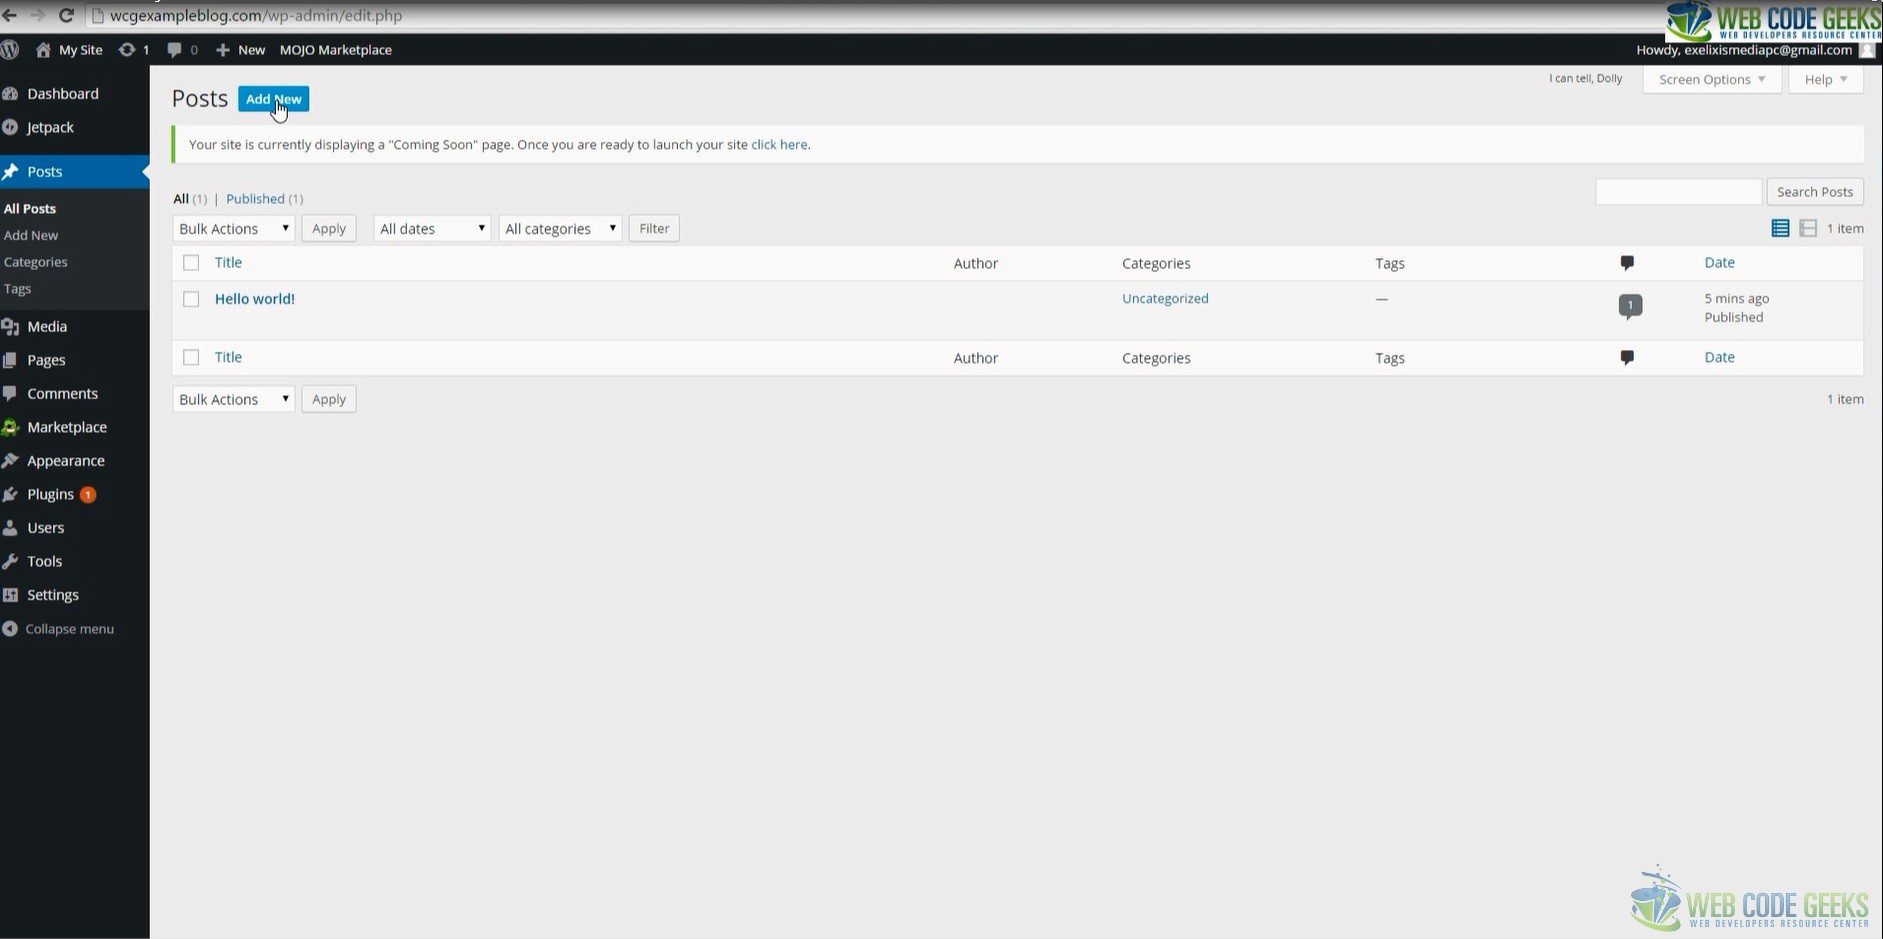This screenshot has height=939, width=1883.
Task: Expand the Help panel
Action: [1826, 79]
